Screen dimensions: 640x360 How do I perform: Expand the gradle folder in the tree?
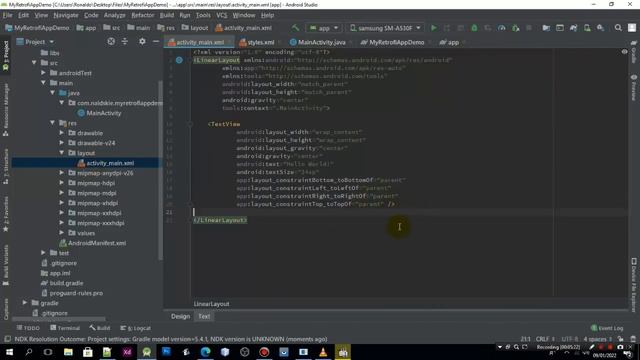[25, 303]
